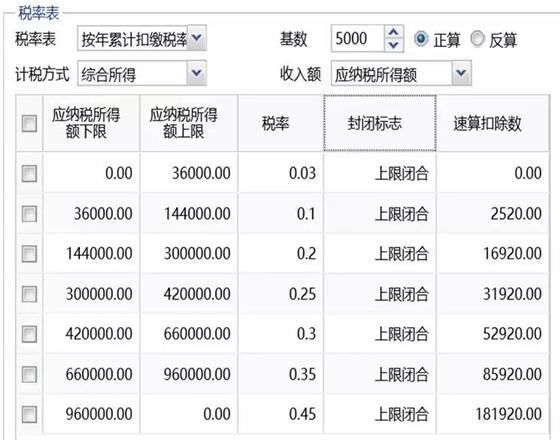560x440 pixels.
Task: Tick the checkbox for the 0.25 rate row
Action: tap(29, 294)
